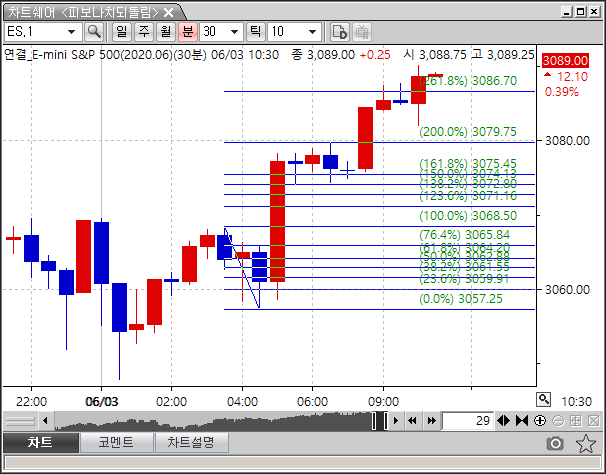The height and width of the screenshot is (474, 606).
Task: Click the expand candles horizontally icon
Action: (x=504, y=421)
